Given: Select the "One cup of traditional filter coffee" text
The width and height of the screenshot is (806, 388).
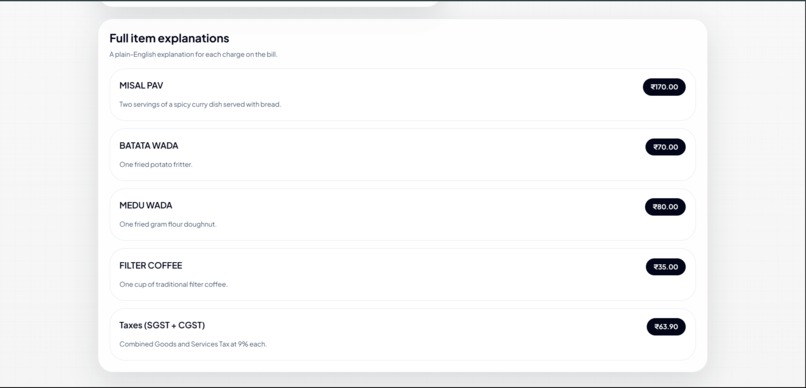Looking at the screenshot, I should pos(173,284).
